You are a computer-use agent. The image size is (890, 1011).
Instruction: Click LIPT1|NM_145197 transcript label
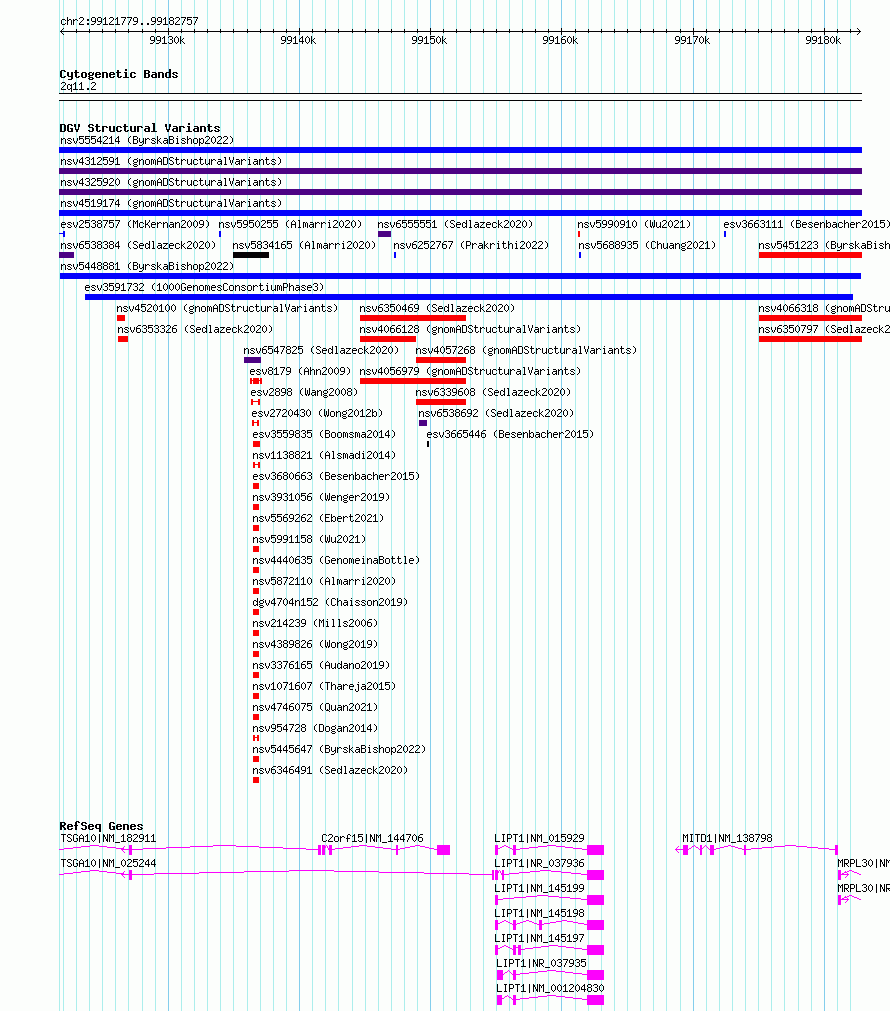point(539,938)
